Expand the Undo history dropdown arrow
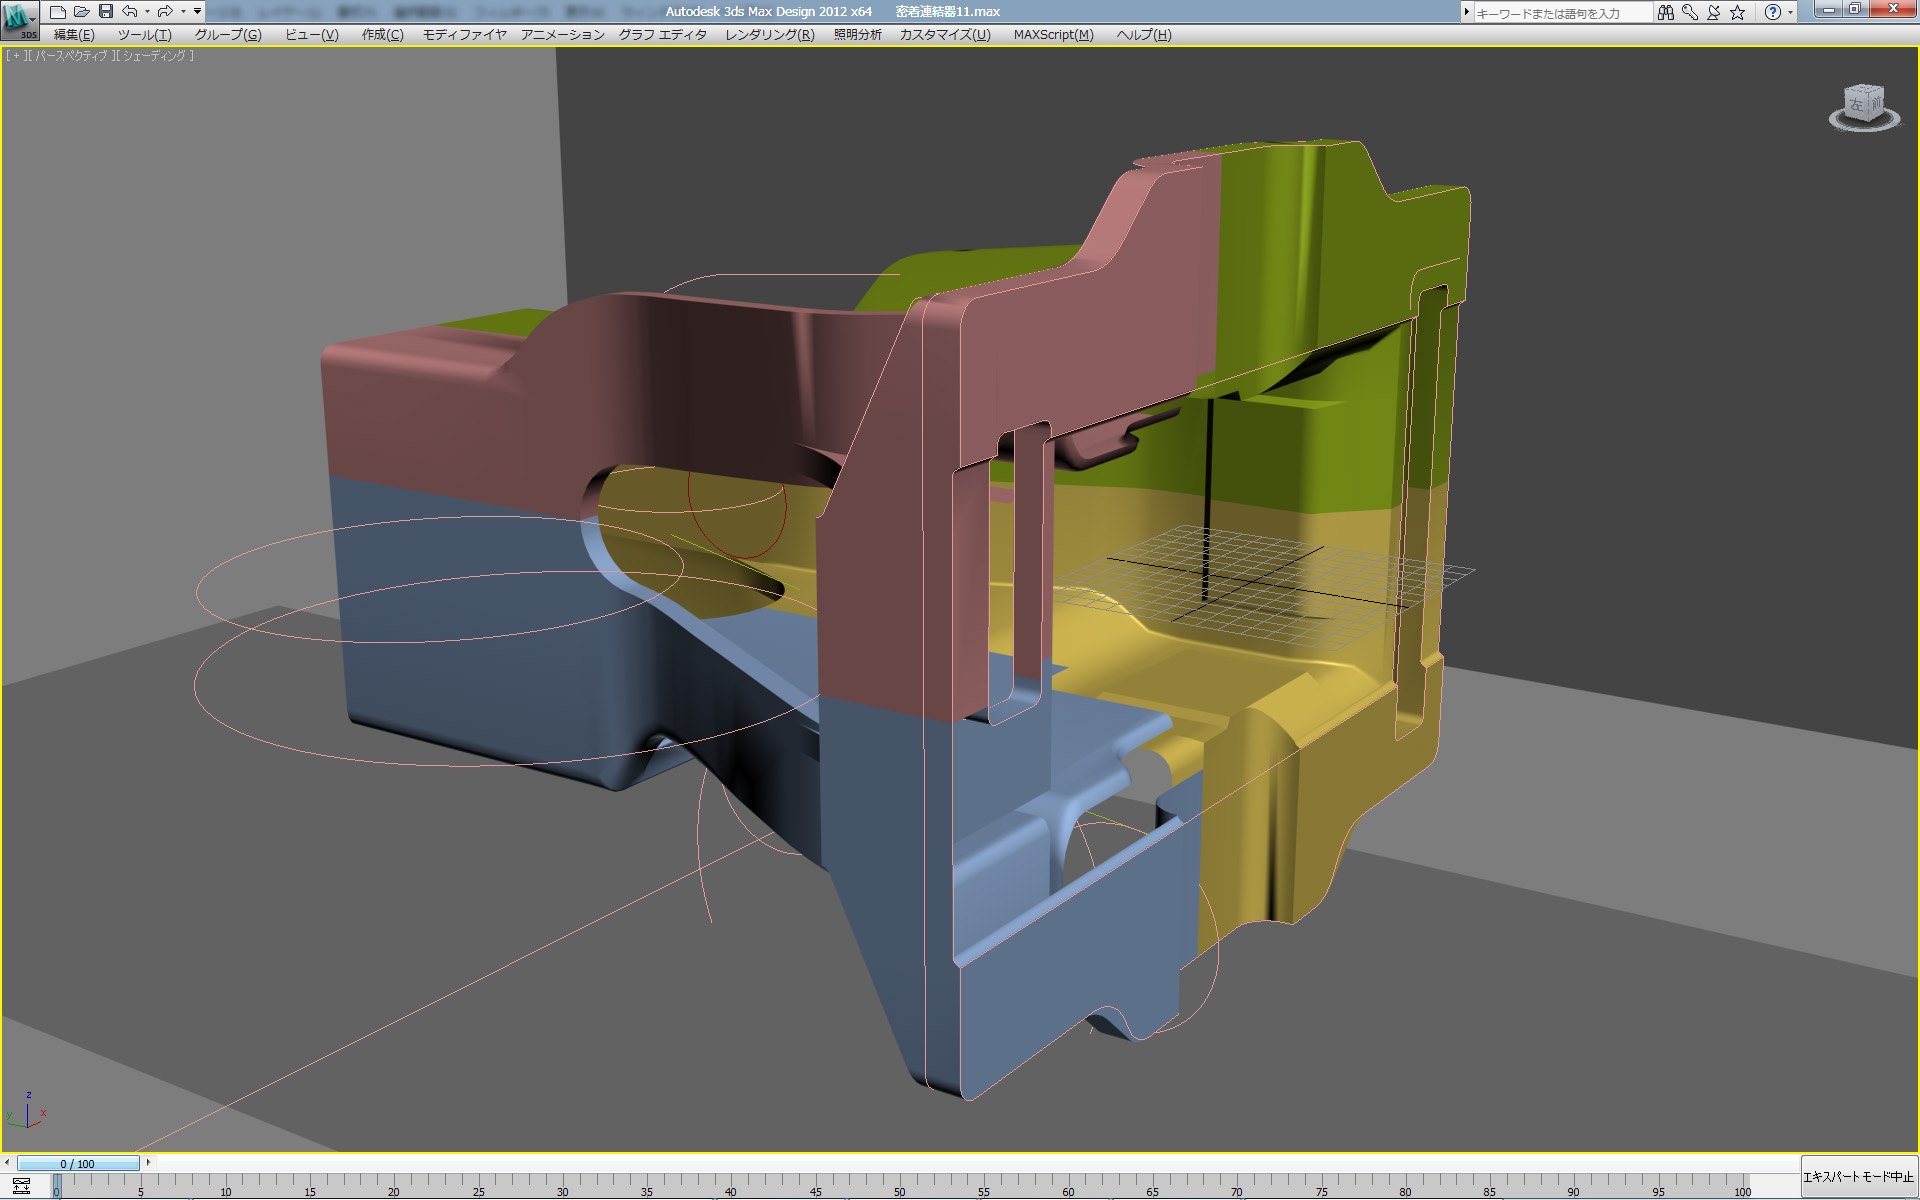This screenshot has width=1920, height=1200. pos(147,12)
